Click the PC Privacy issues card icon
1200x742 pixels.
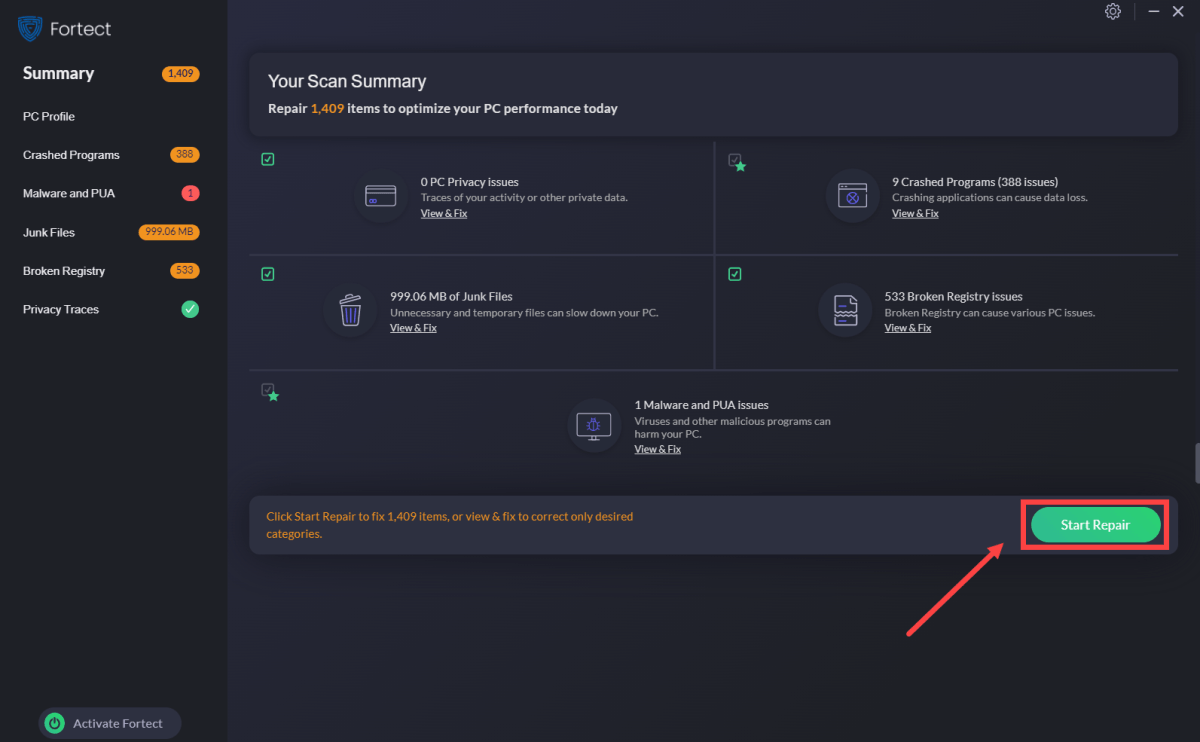pyautogui.click(x=380, y=196)
